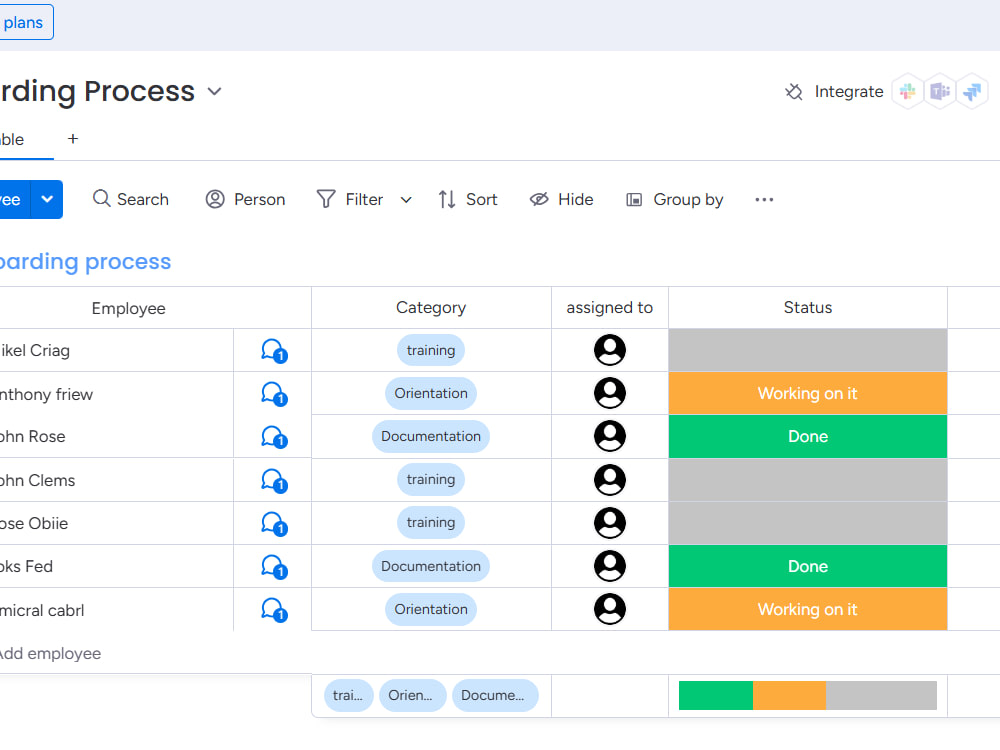This screenshot has width=1000, height=750.
Task: Click Orientation tag in micral cabrl row
Action: click(x=431, y=609)
